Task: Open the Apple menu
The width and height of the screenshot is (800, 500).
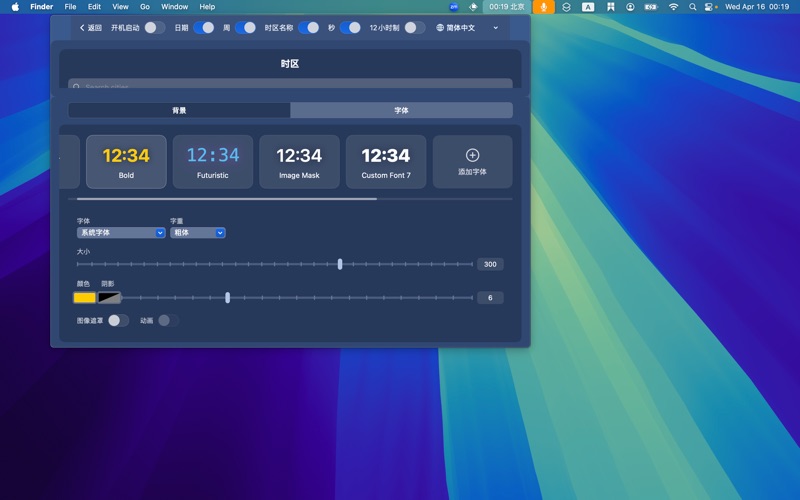Action: coord(15,7)
